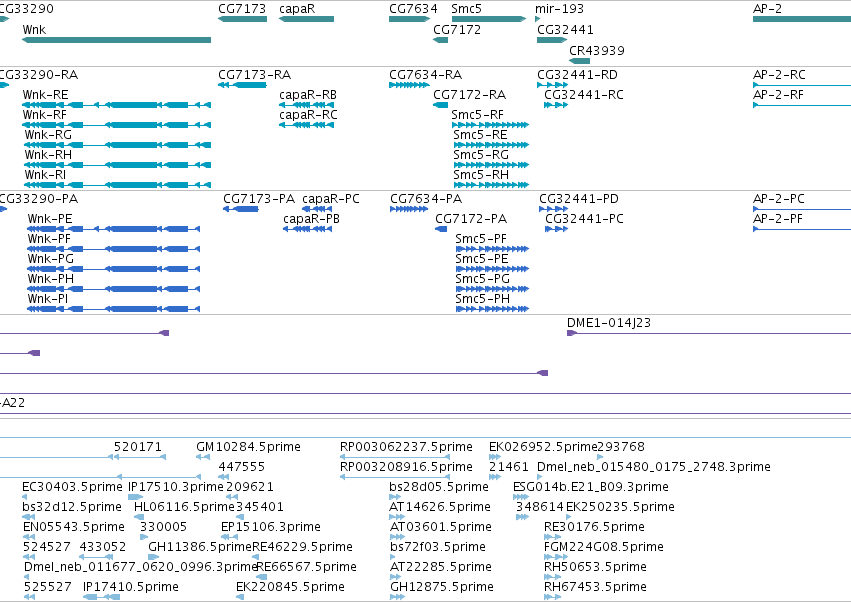Click transcript label capaR-RB
851x602 pixels.
tap(308, 95)
